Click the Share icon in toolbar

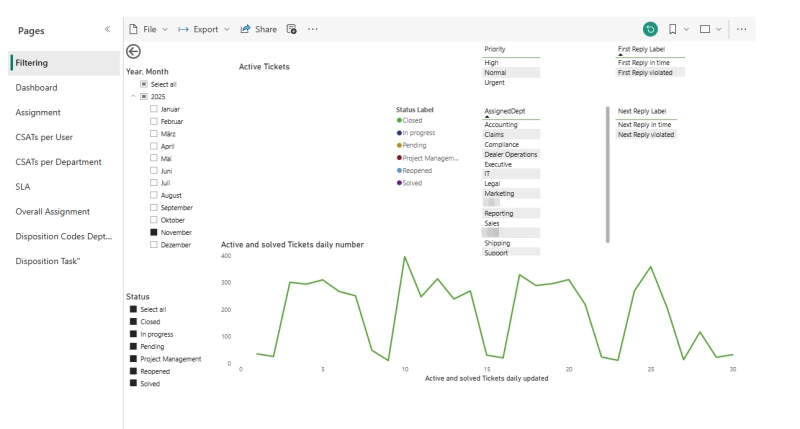tap(245, 29)
